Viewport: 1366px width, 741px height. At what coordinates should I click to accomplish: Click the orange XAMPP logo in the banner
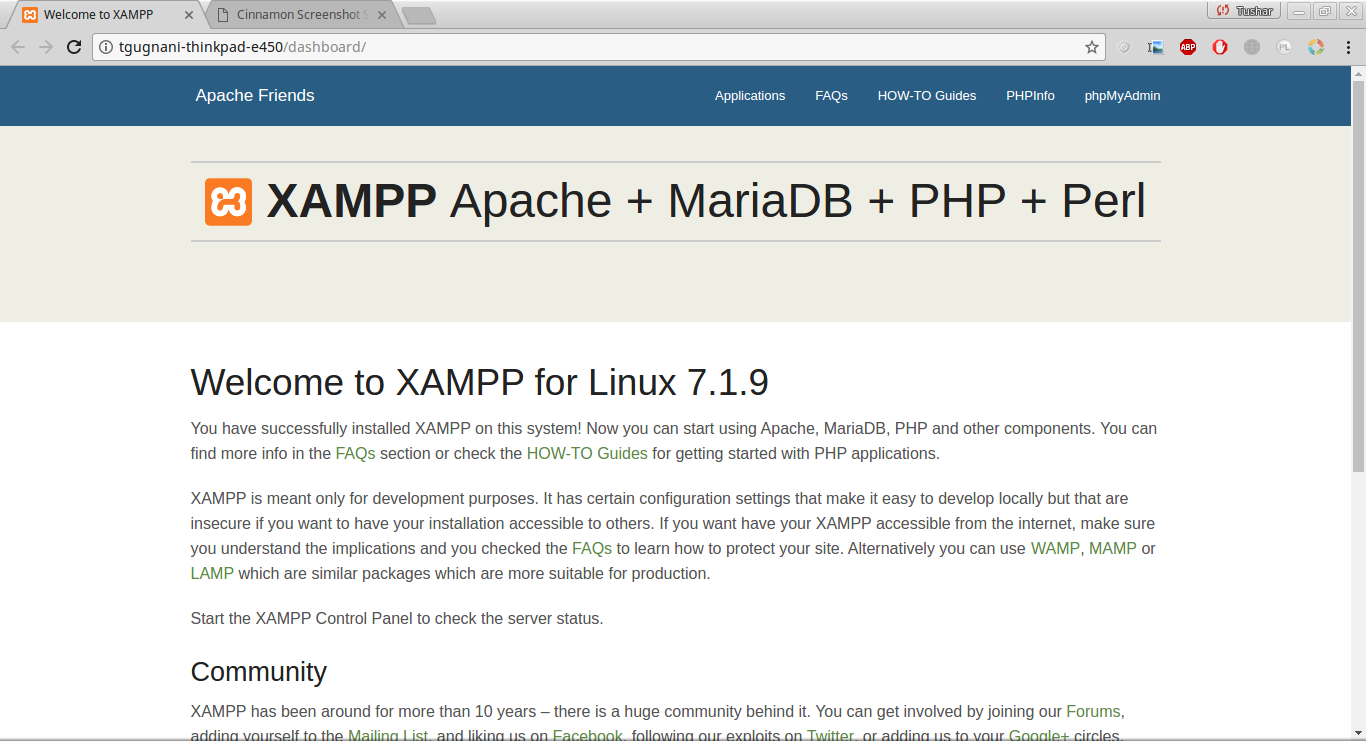[x=228, y=202]
